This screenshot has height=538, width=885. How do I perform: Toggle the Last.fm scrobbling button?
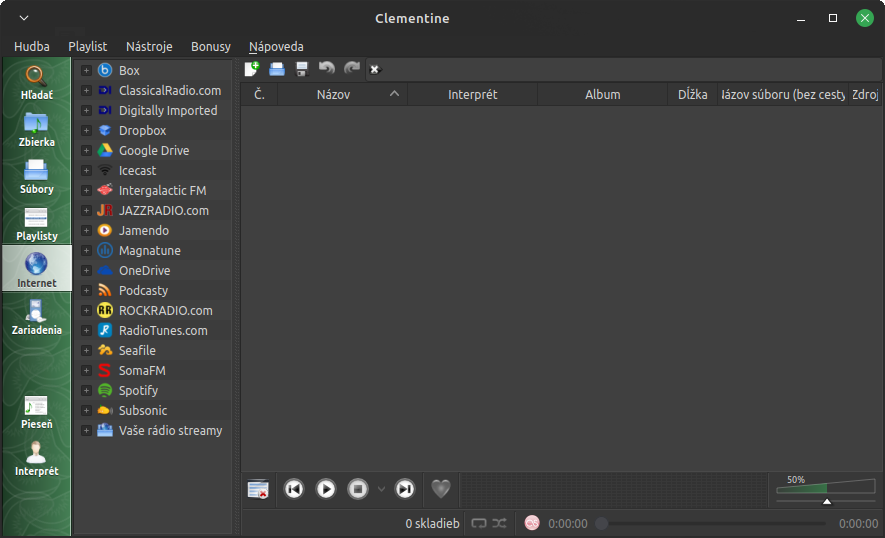[532, 523]
